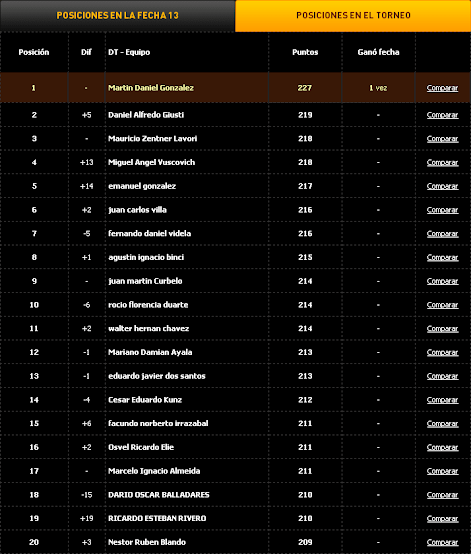Click the 227 points value
The height and width of the screenshot is (554, 471).
[305, 88]
